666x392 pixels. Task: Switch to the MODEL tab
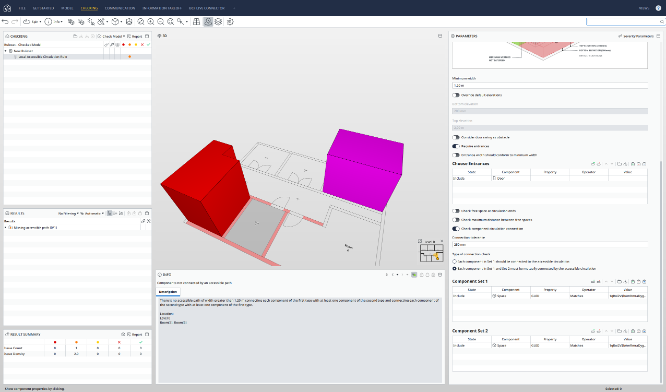[x=67, y=8]
